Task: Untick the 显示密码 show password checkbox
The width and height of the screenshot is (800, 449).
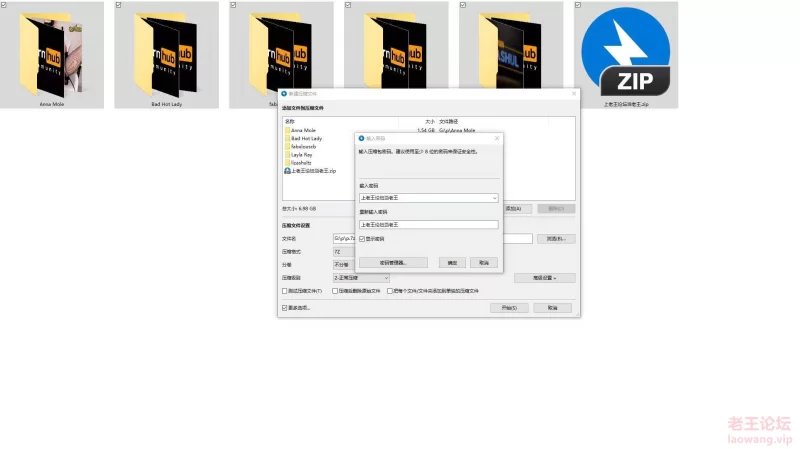Action: pyautogui.click(x=362, y=239)
